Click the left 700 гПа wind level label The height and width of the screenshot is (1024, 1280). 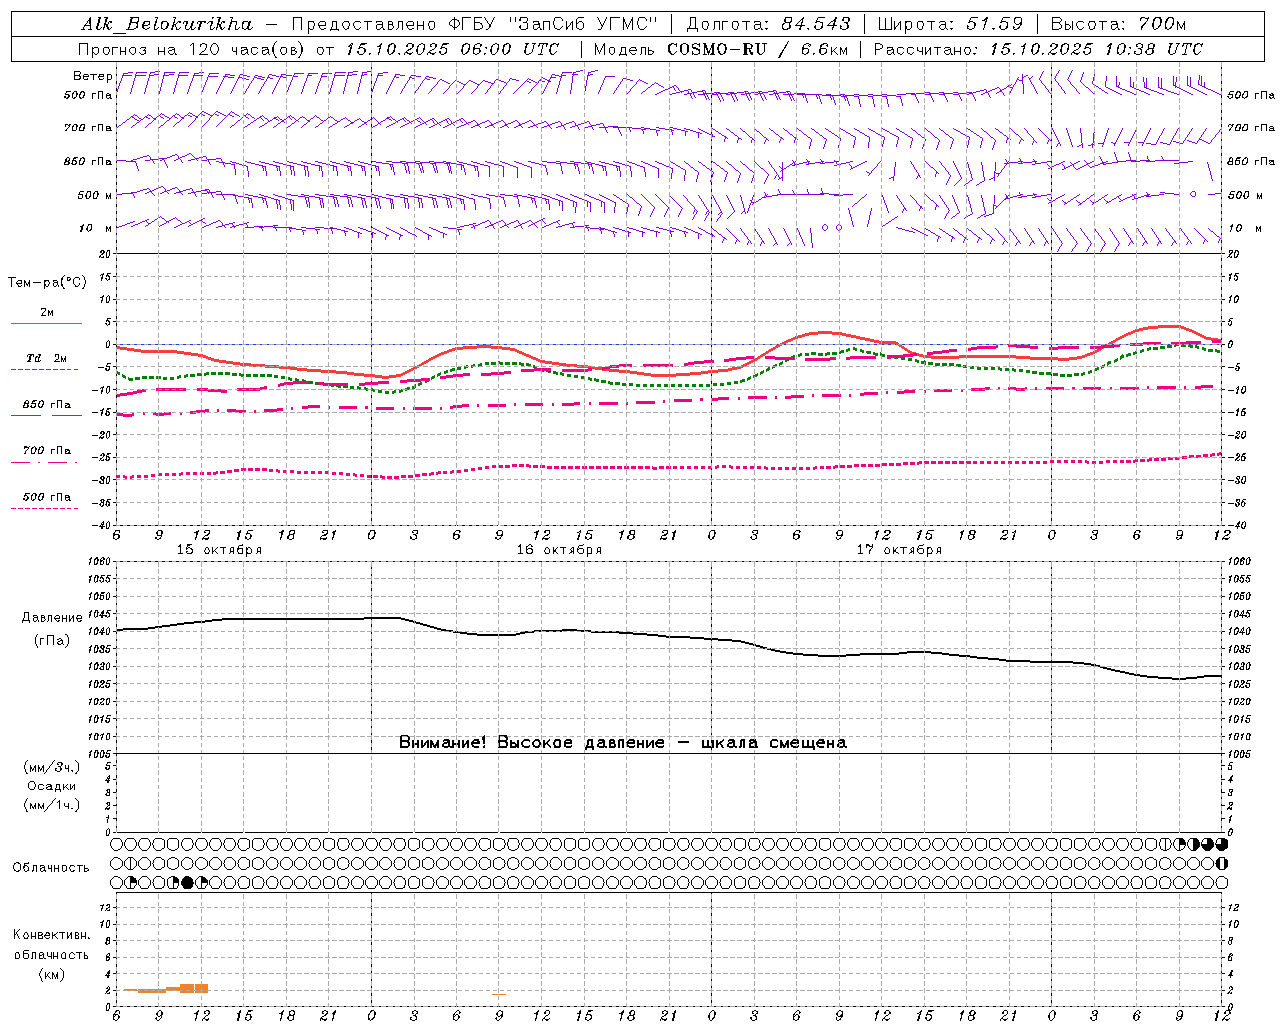88,128
